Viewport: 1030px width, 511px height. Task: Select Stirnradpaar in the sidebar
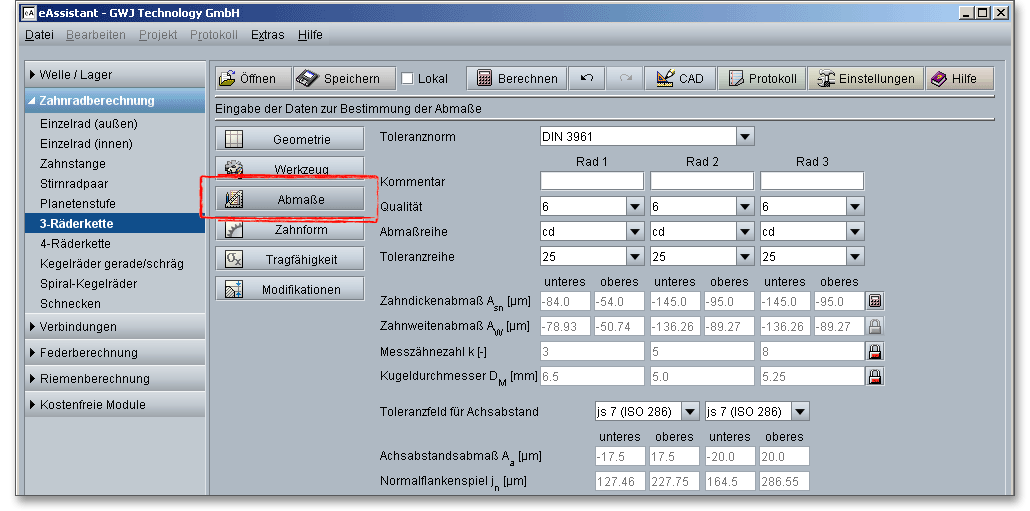point(74,184)
